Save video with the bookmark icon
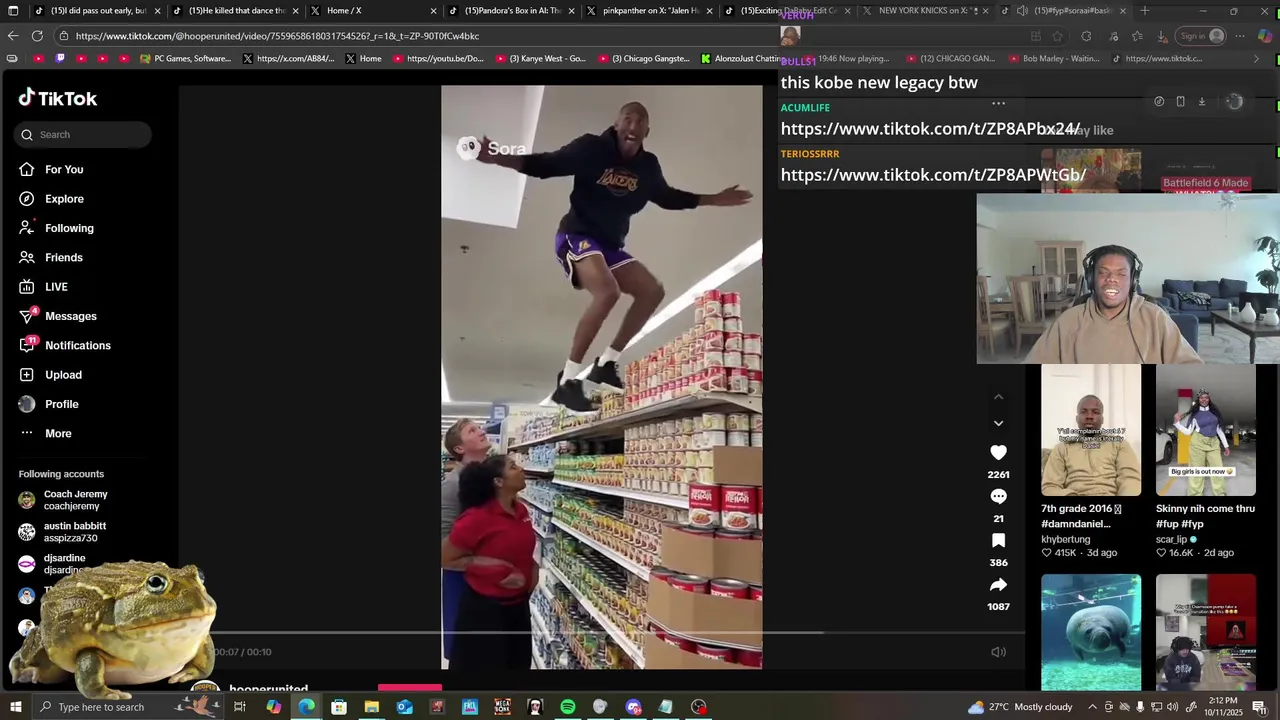 click(x=998, y=541)
